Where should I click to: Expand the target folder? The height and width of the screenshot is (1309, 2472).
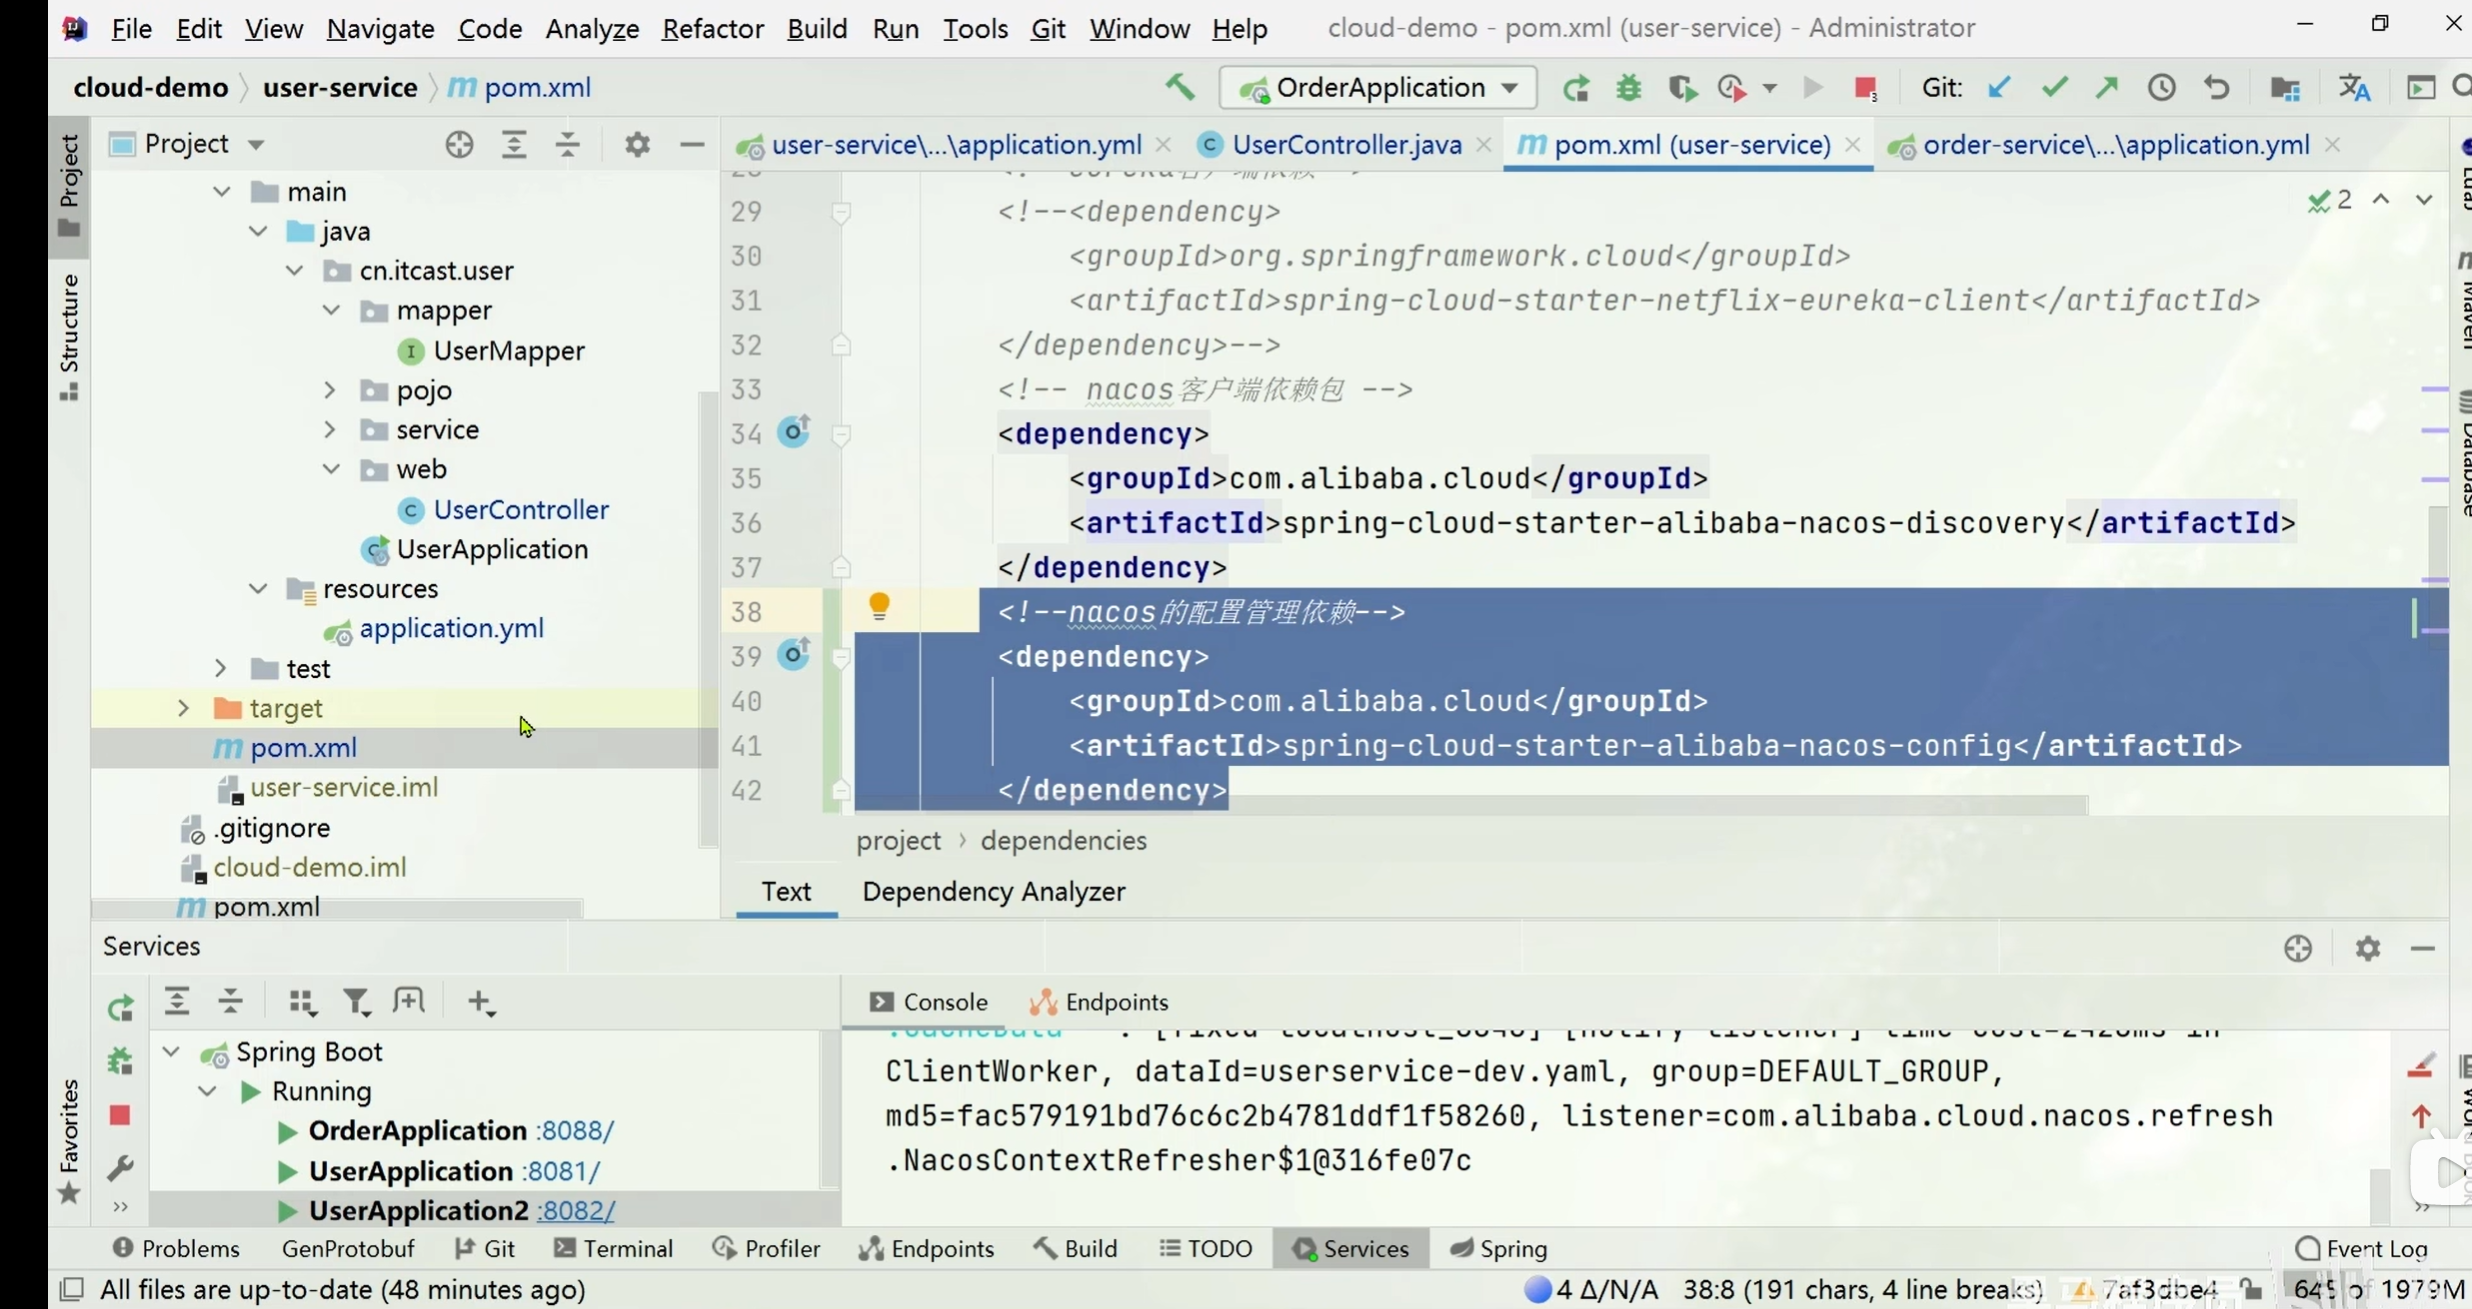pyautogui.click(x=183, y=708)
